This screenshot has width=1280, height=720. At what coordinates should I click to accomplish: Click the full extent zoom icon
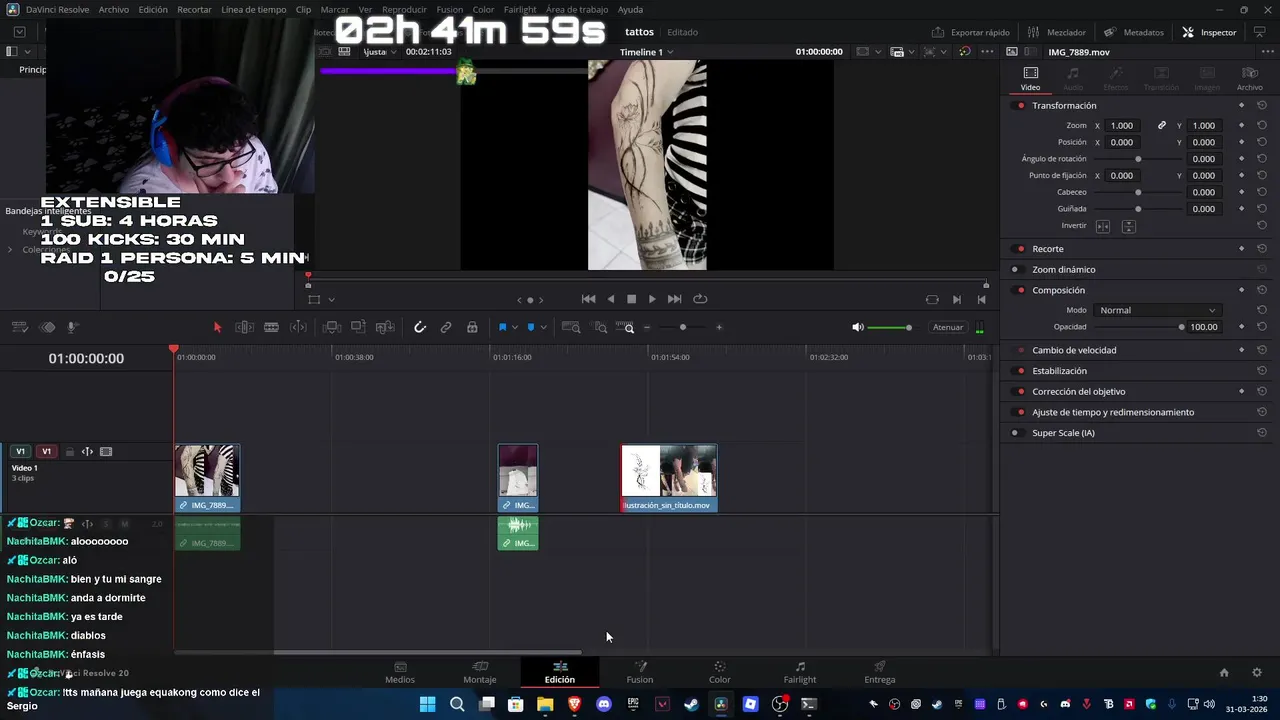pos(571,327)
